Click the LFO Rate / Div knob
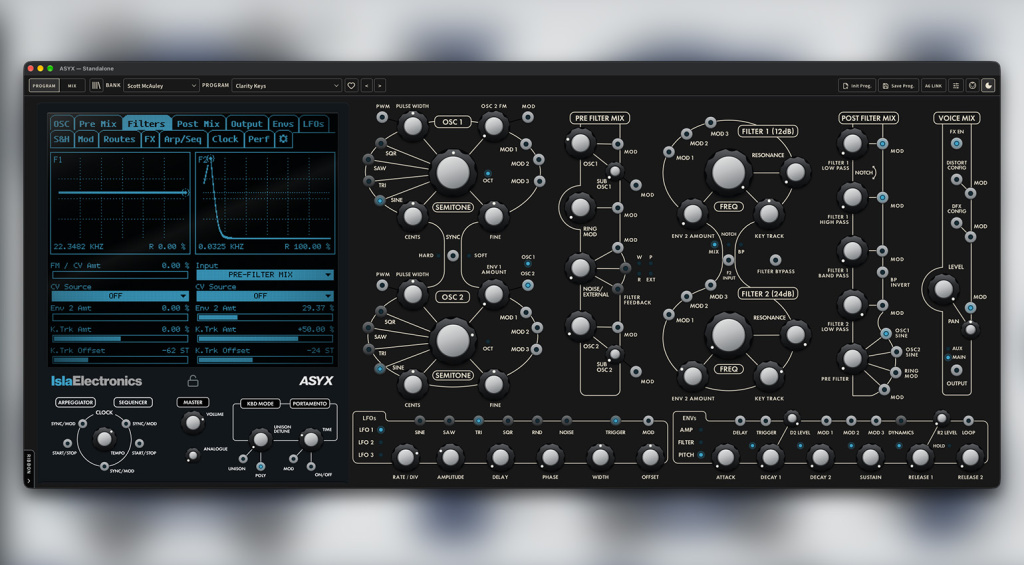Image resolution: width=1024 pixels, height=565 pixels. pos(405,457)
